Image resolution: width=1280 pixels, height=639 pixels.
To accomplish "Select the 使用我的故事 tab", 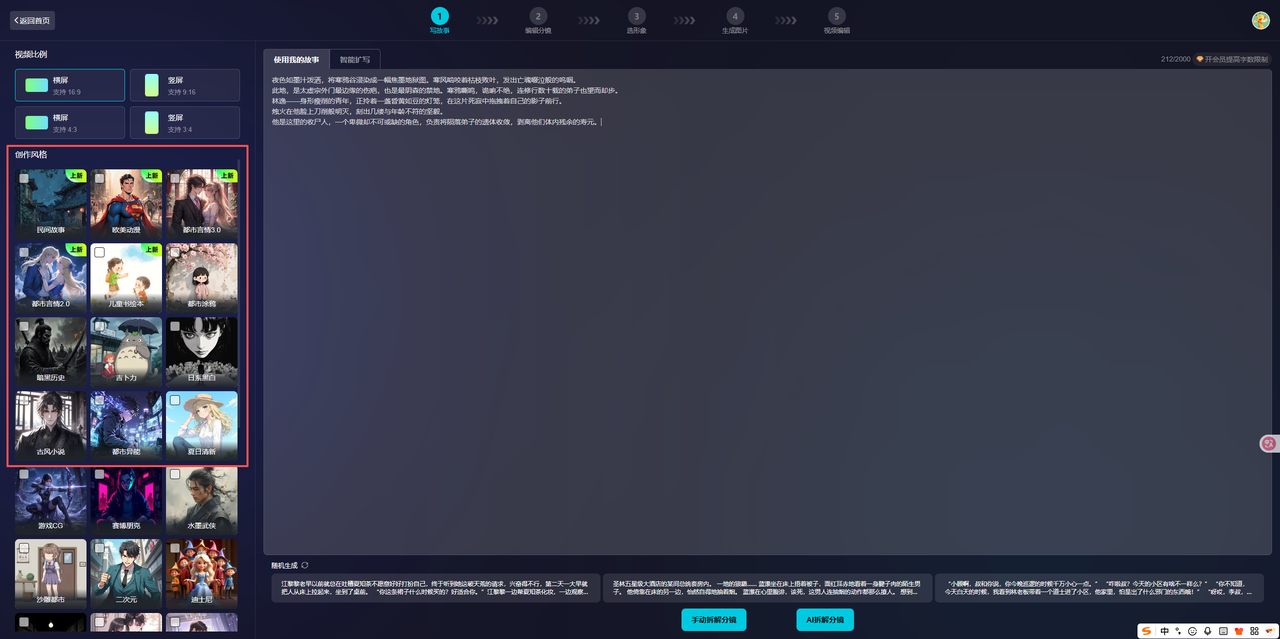I will (x=296, y=60).
